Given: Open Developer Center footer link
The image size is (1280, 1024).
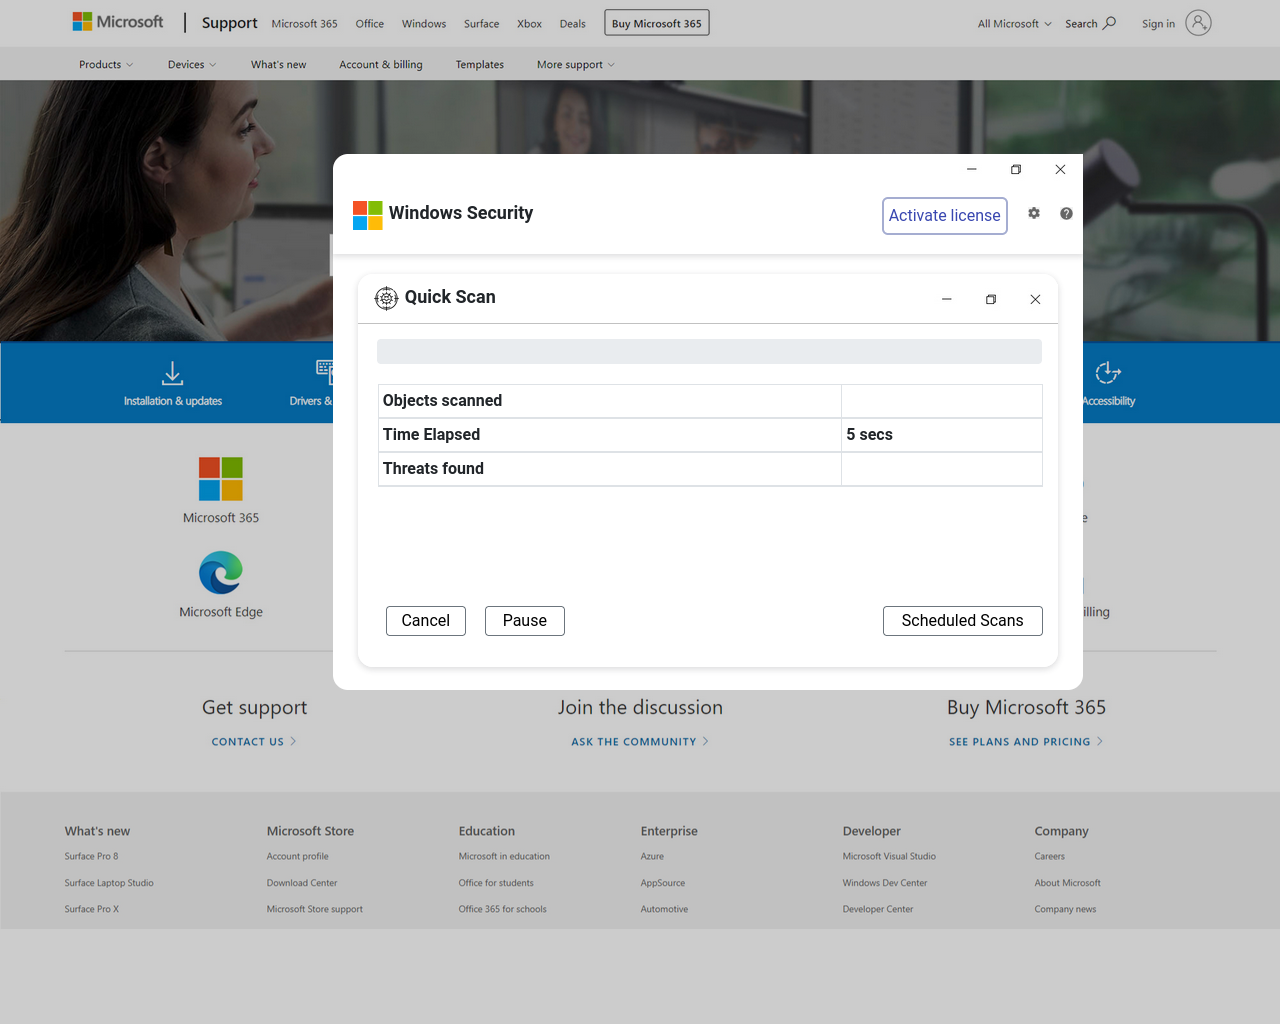Looking at the screenshot, I should click(x=878, y=909).
